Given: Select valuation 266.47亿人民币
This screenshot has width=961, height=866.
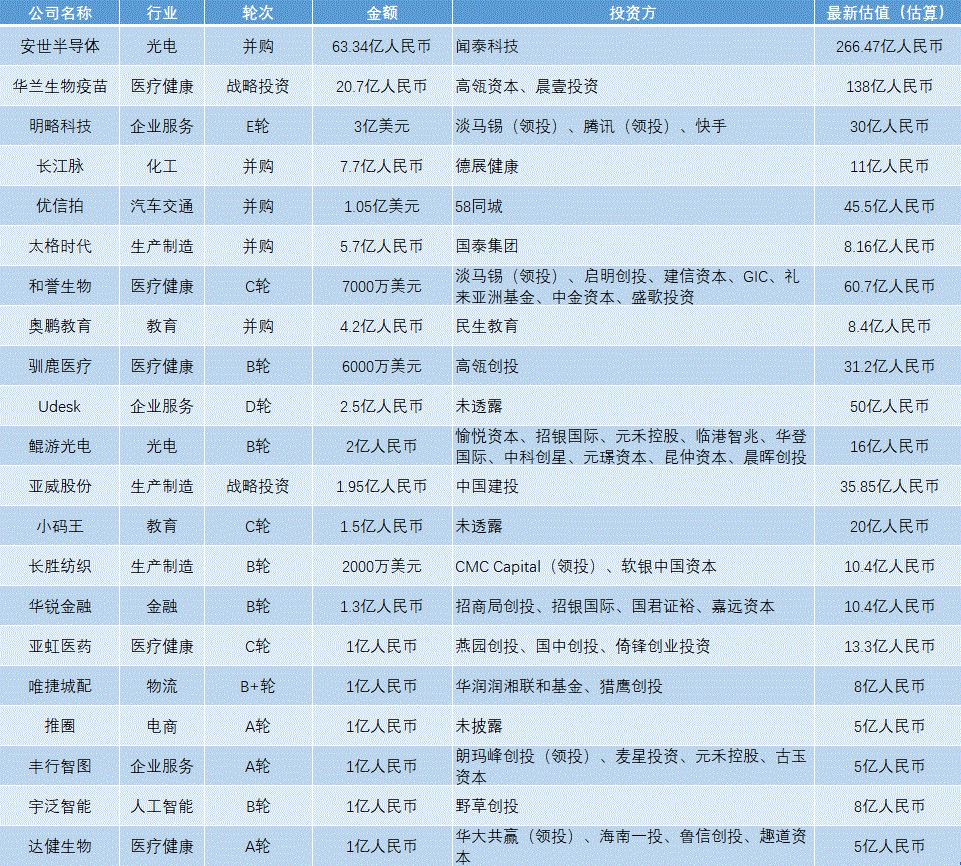Looking at the screenshot, I should (889, 46).
